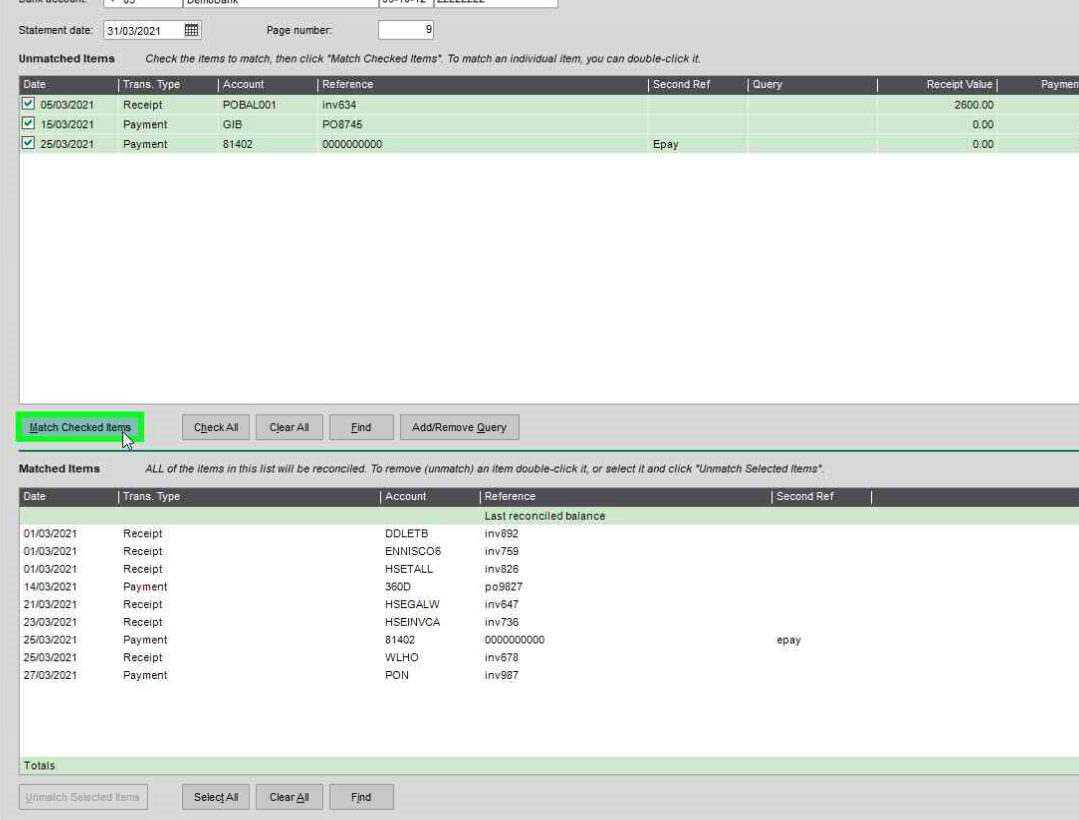
Task: Sort Unmatched Items by Account header
Action: (x=268, y=85)
